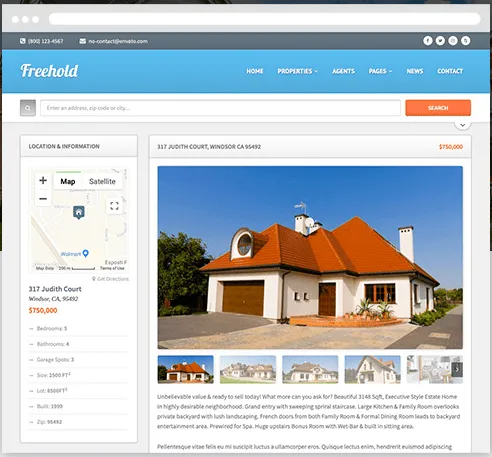Focus the address search input field
Image resolution: width=492 pixels, height=457 pixels.
pyautogui.click(x=220, y=108)
